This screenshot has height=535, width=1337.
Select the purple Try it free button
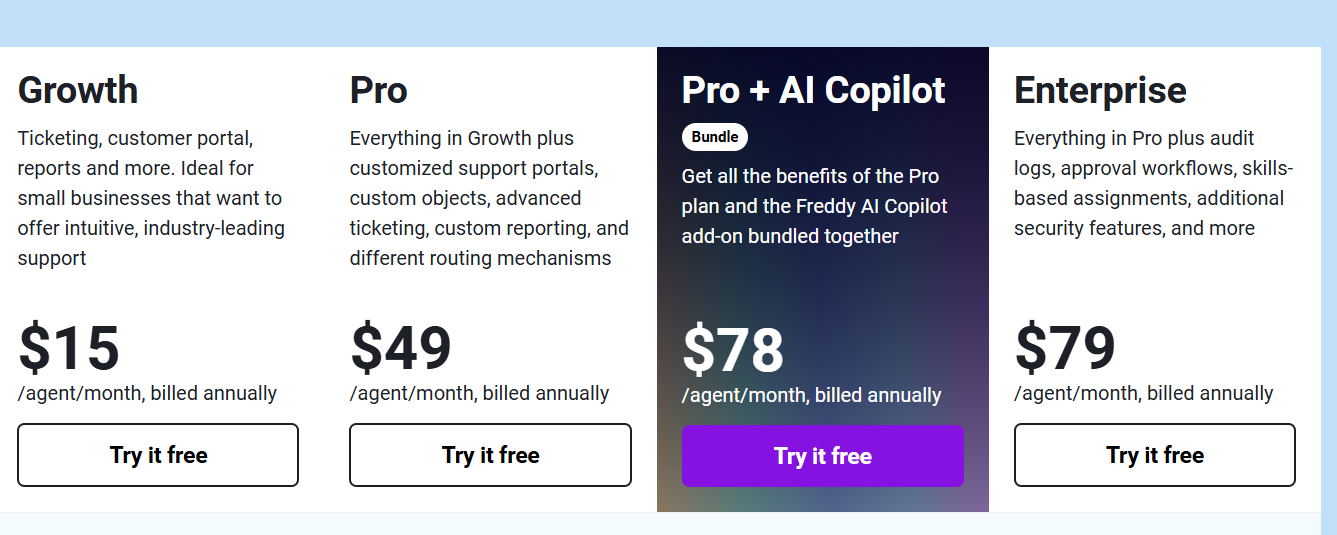coord(823,456)
